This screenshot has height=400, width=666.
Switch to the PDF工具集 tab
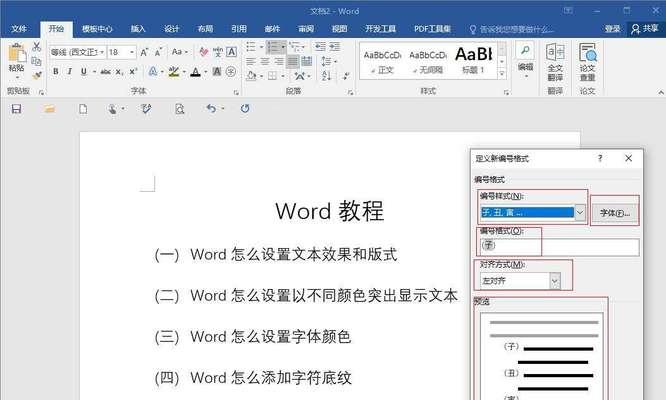tap(432, 29)
